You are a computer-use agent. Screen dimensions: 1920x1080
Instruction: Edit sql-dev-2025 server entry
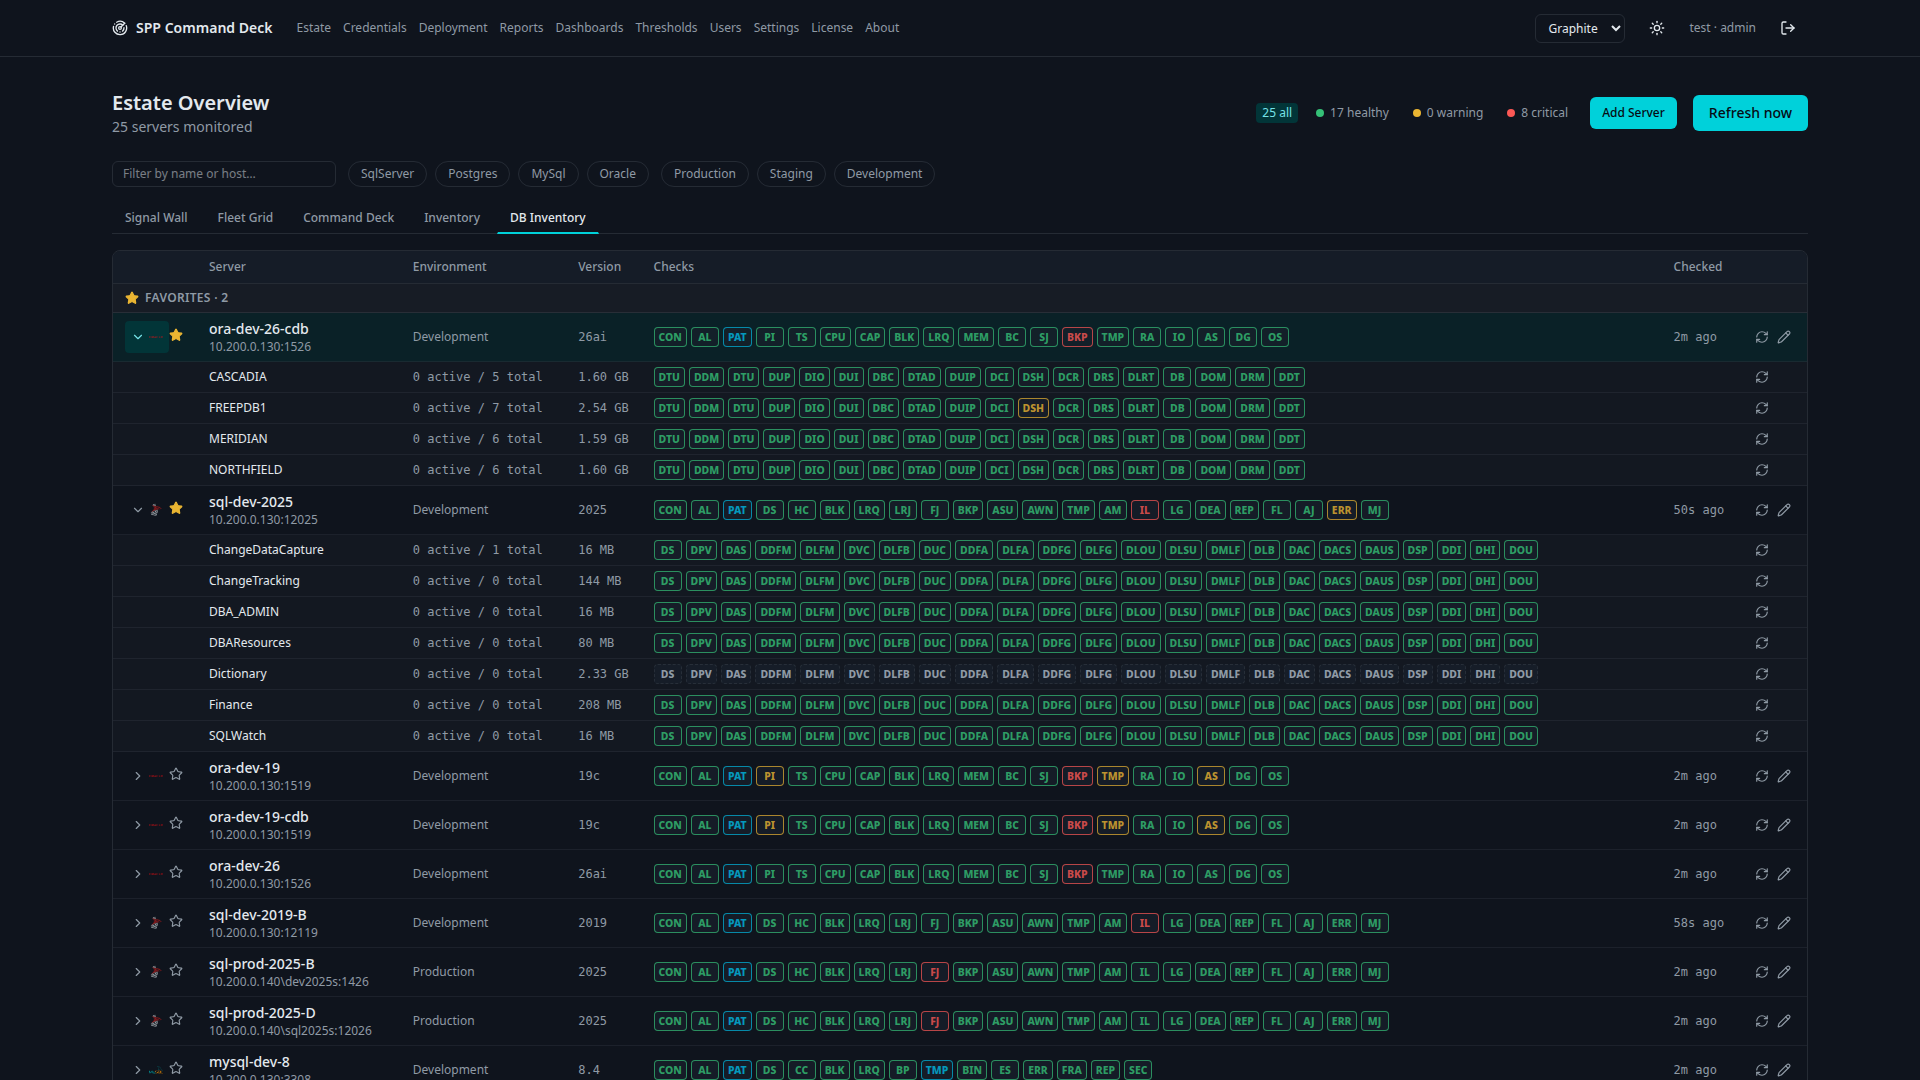[x=1784, y=510]
